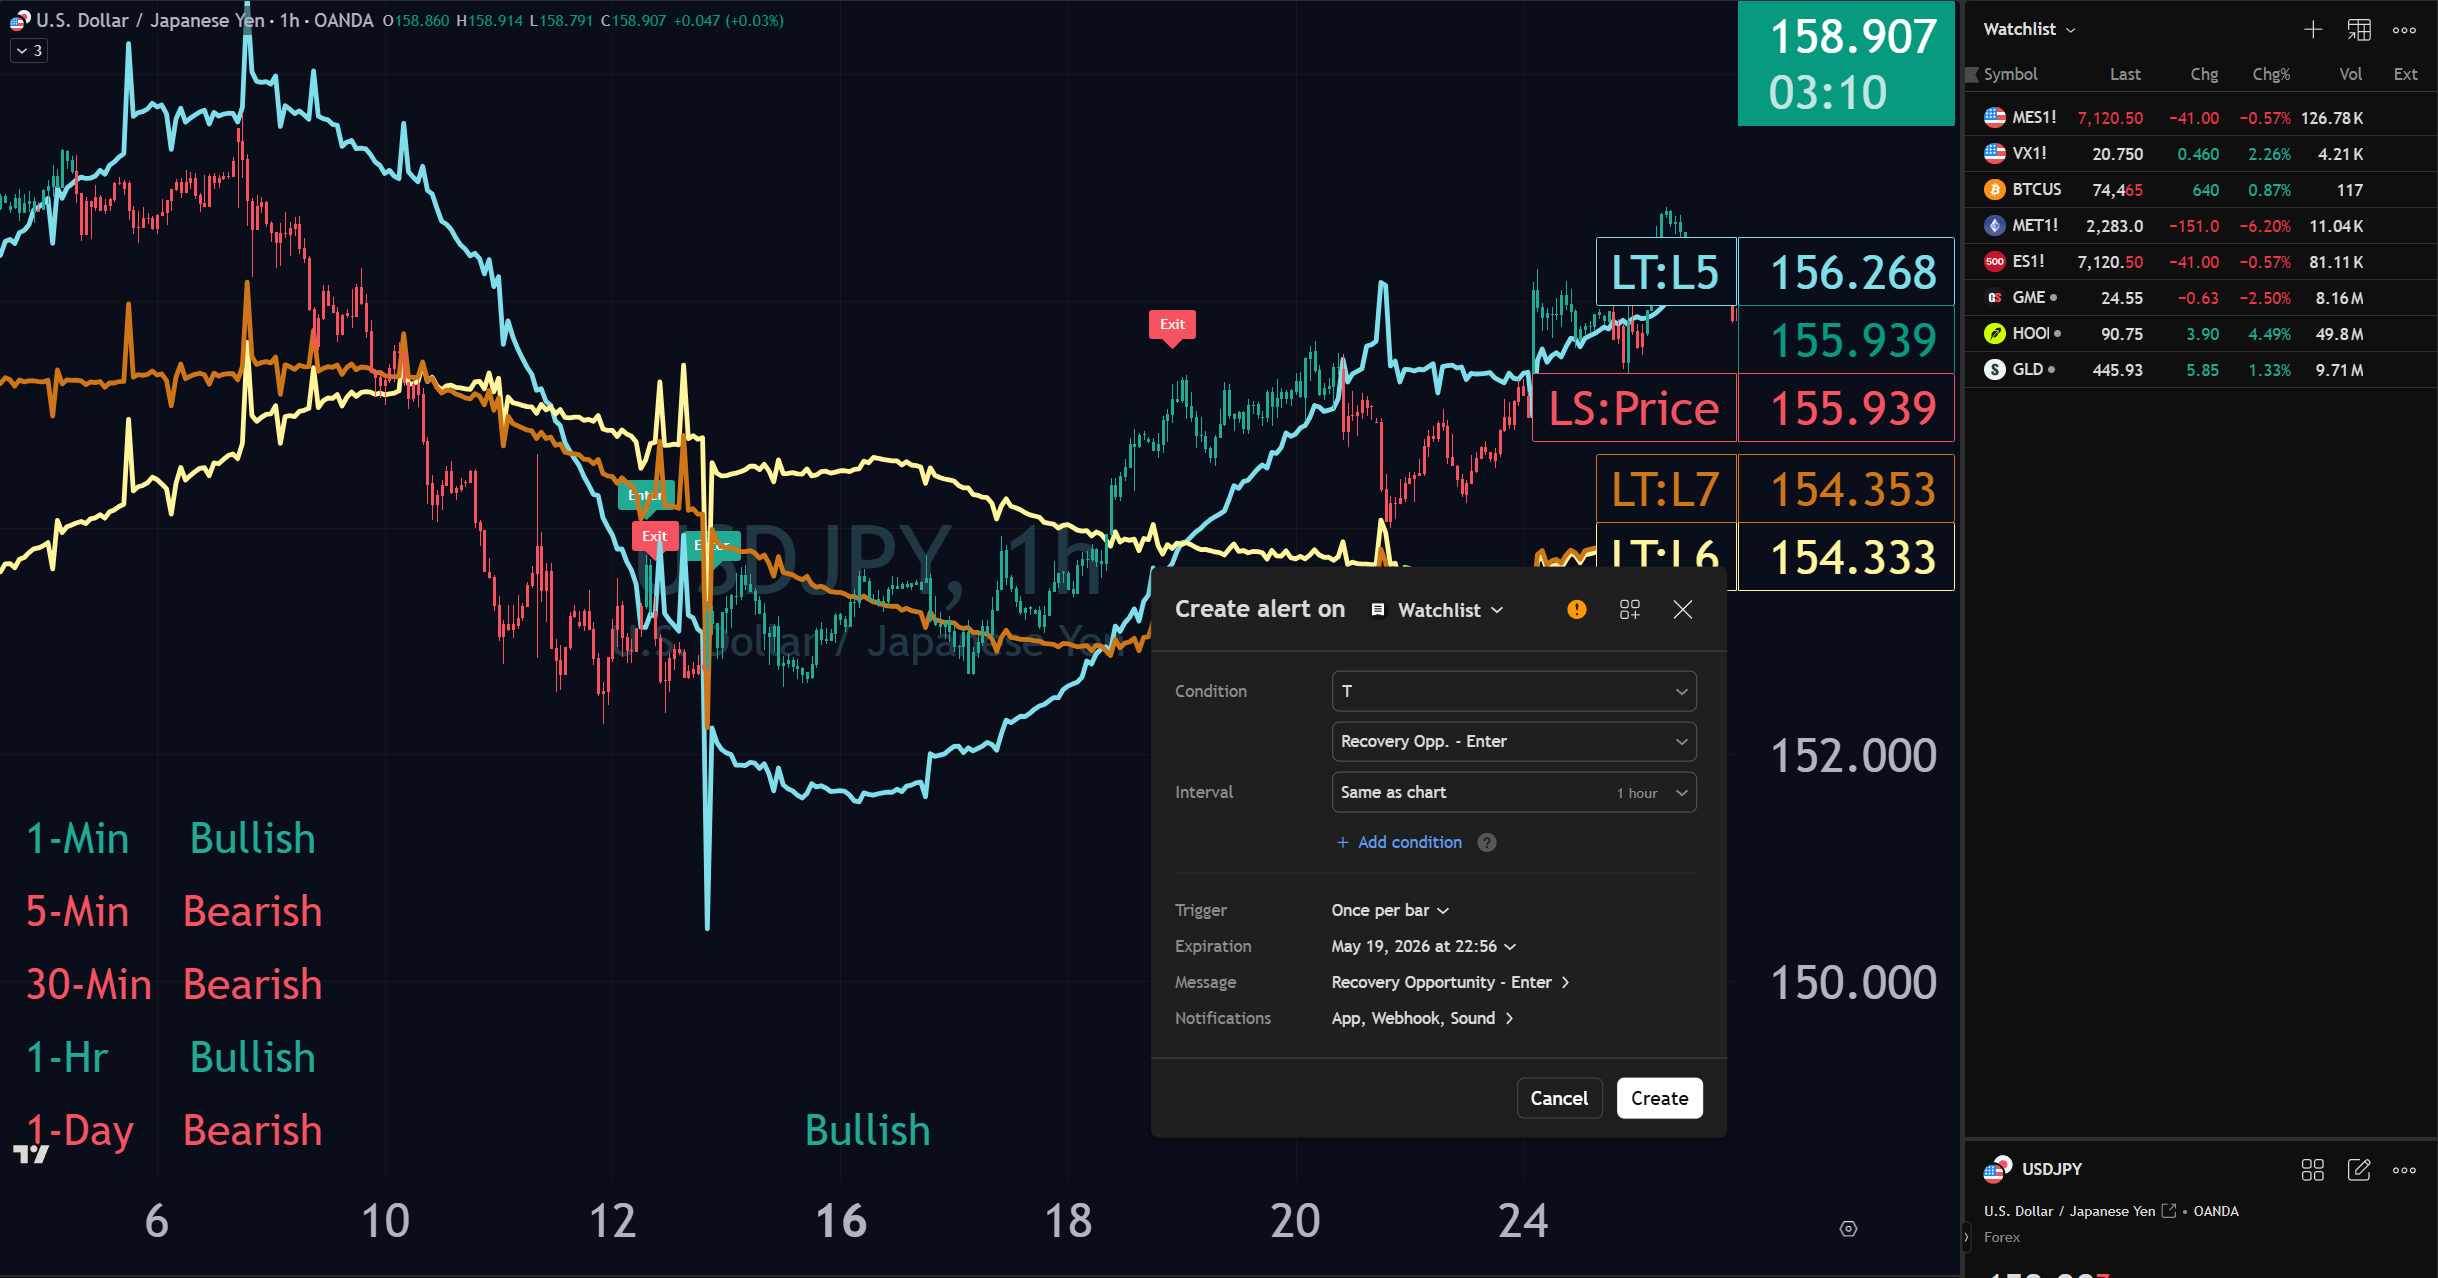The image size is (2438, 1278).
Task: Open the Recovery Opp. - Enter dropdown
Action: coord(1512,741)
